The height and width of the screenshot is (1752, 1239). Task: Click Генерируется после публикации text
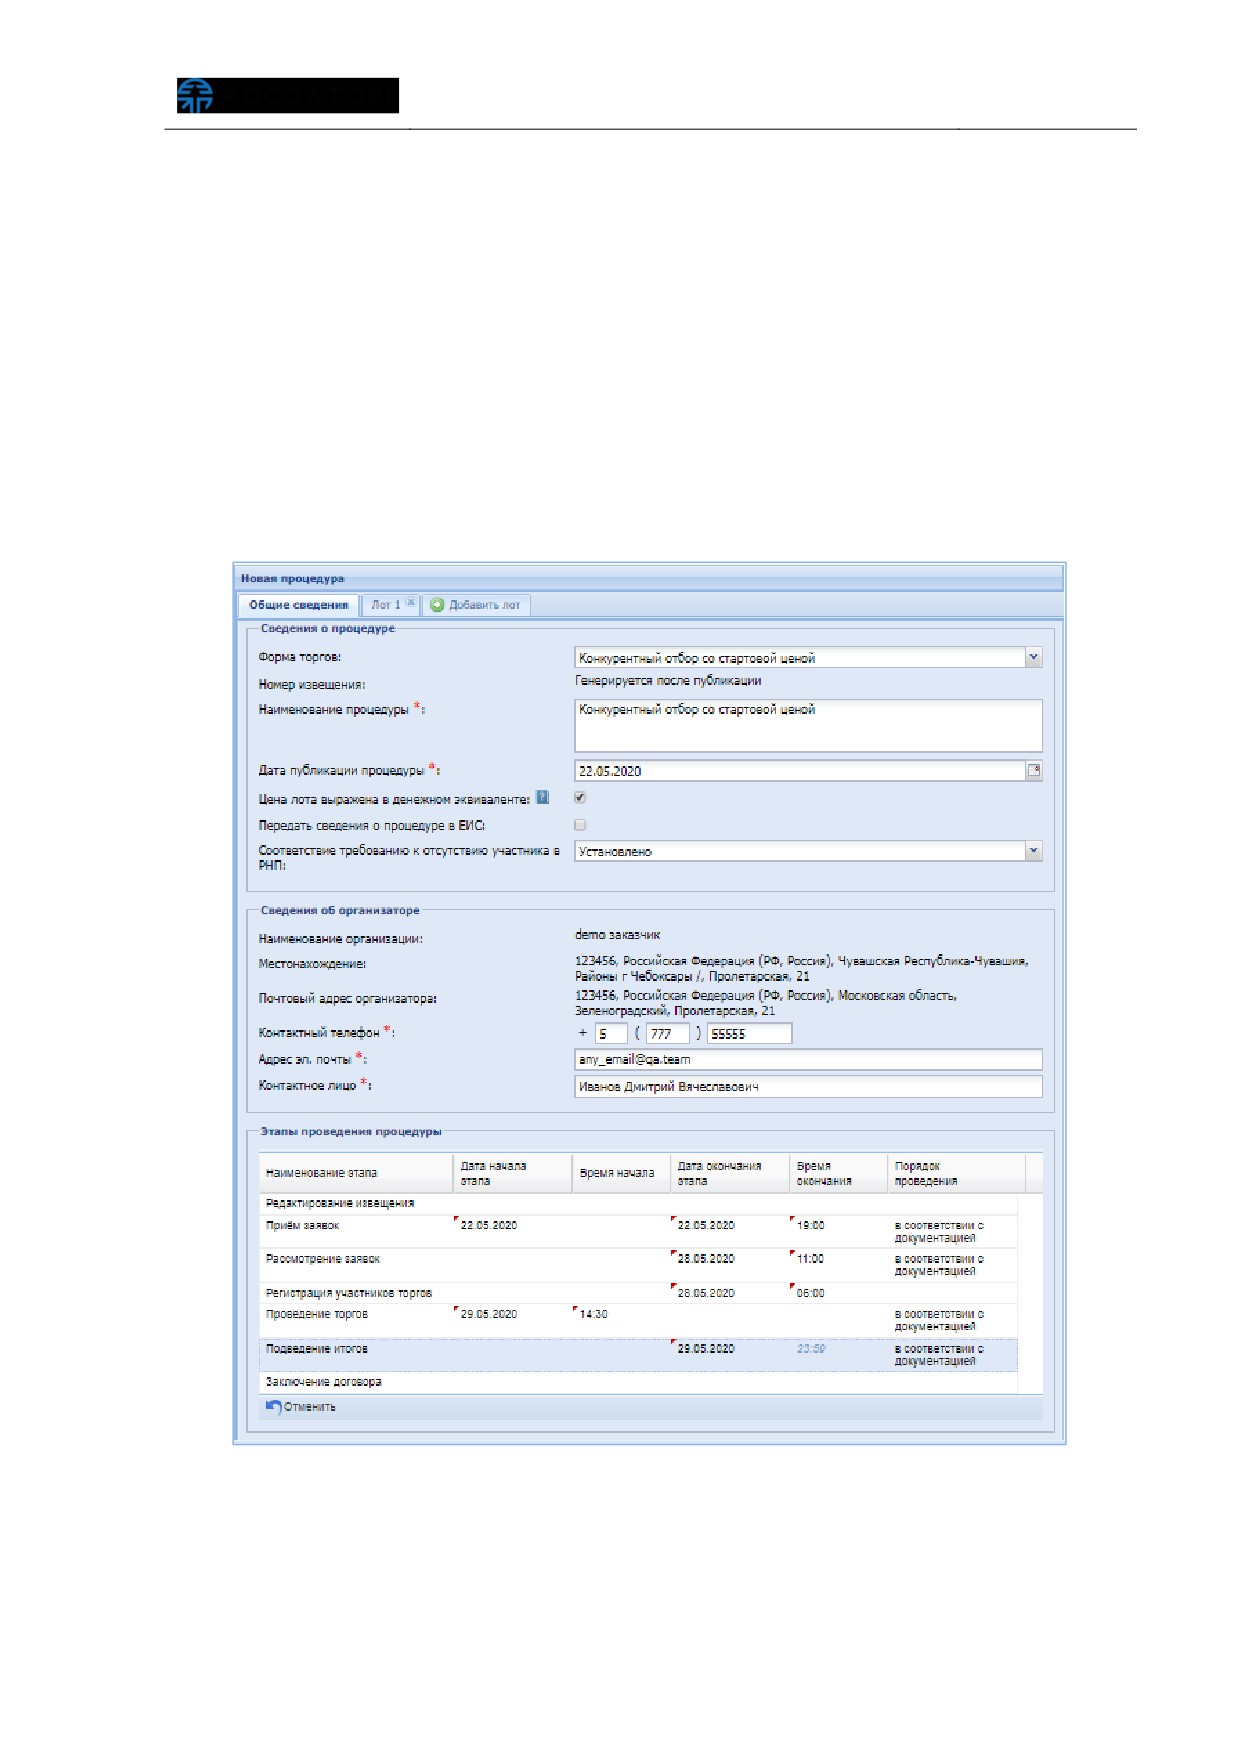[668, 681]
